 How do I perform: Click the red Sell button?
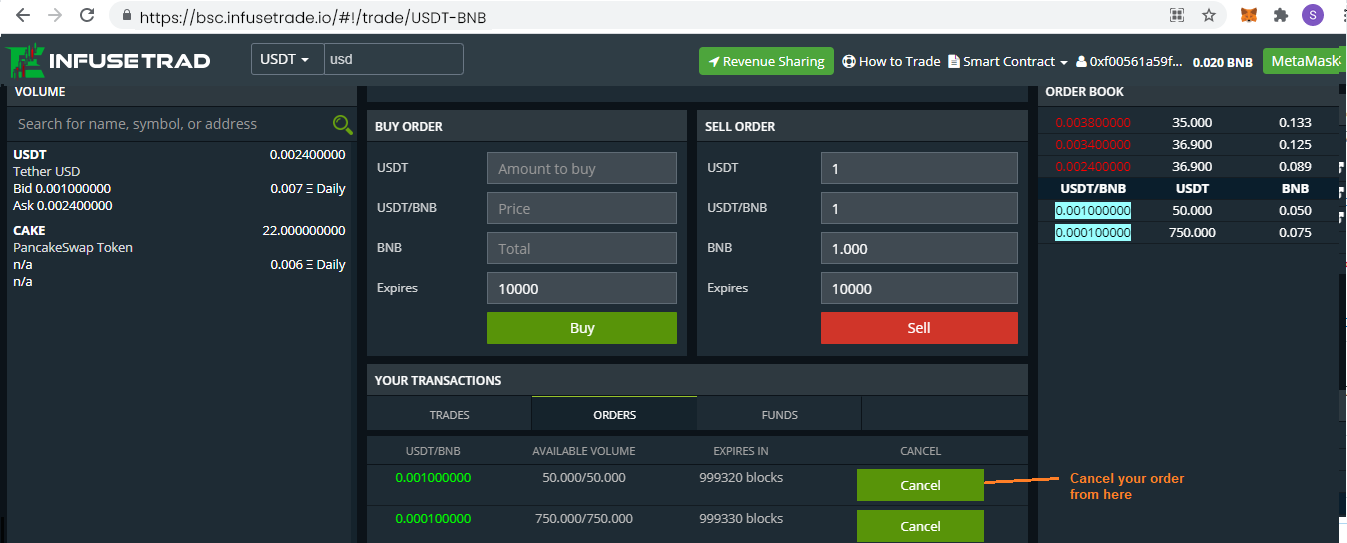click(919, 328)
